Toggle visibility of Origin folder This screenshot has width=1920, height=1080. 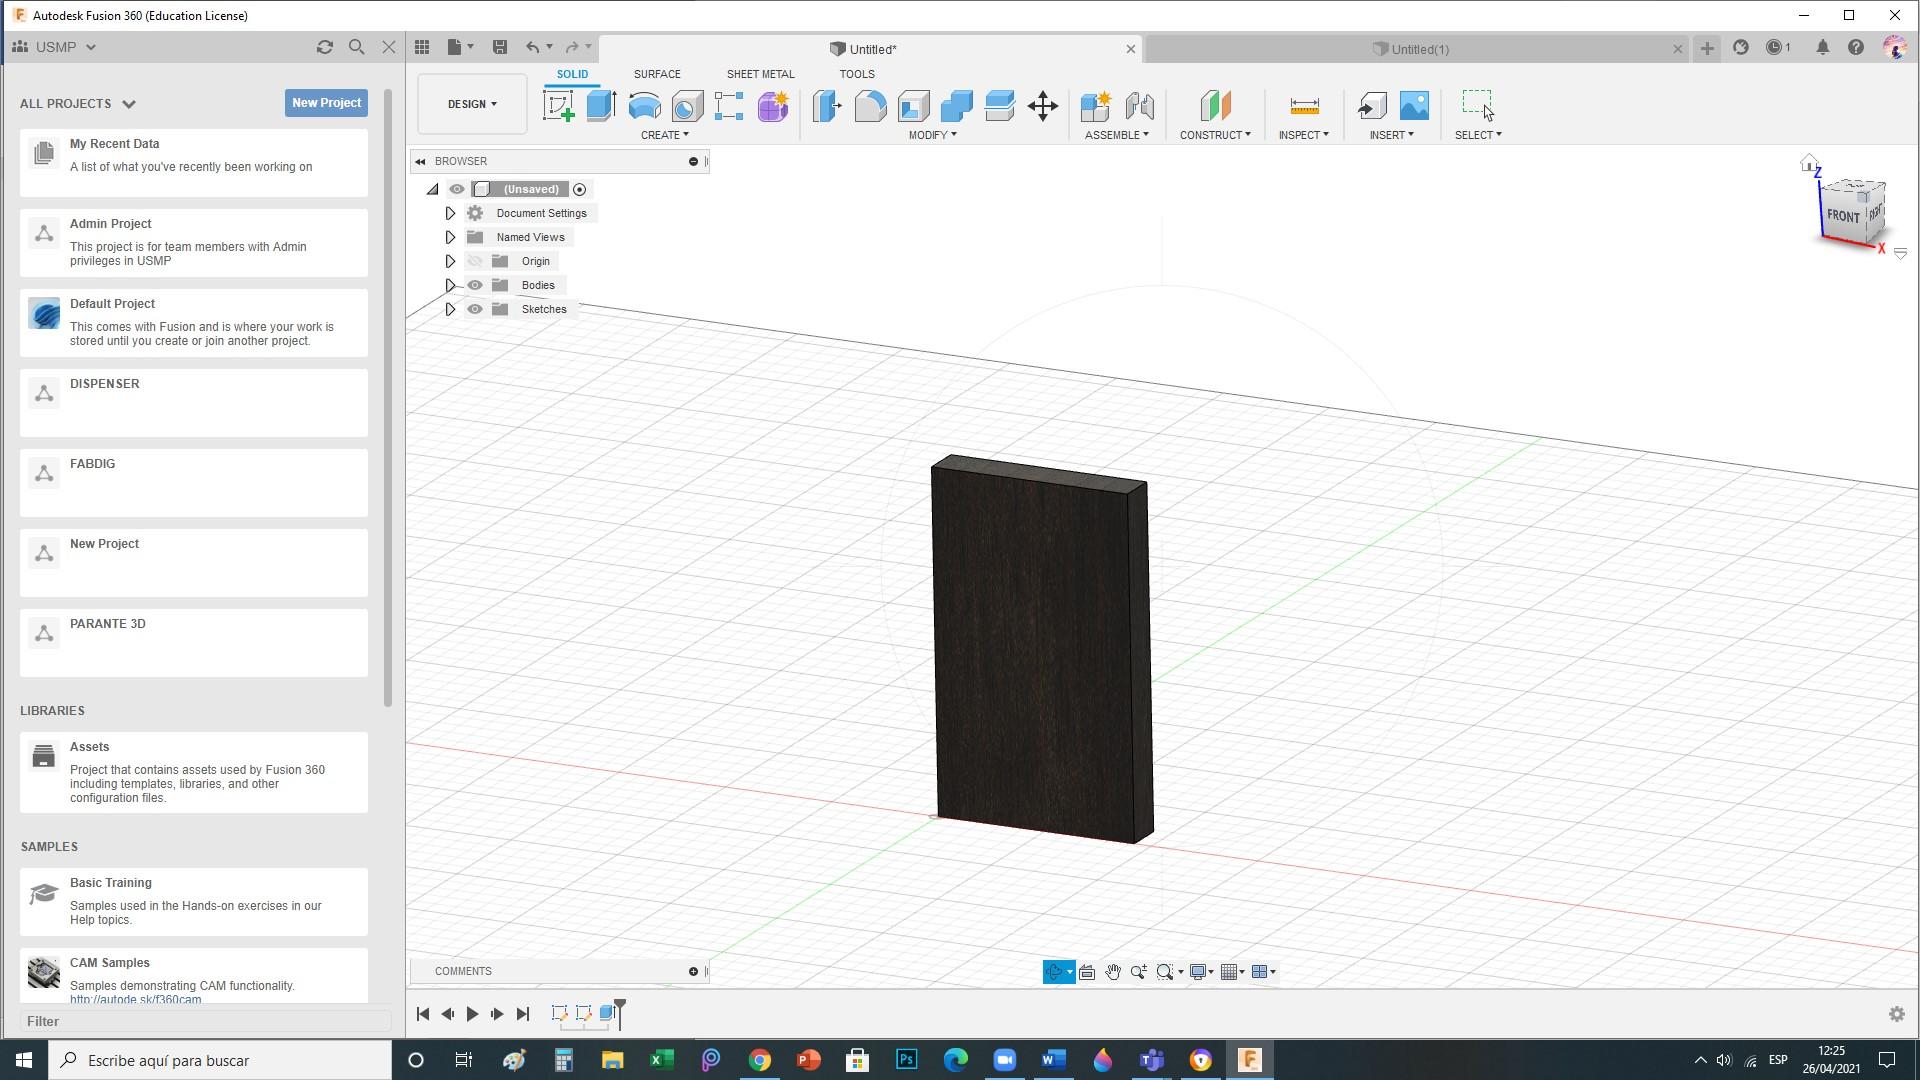[475, 261]
